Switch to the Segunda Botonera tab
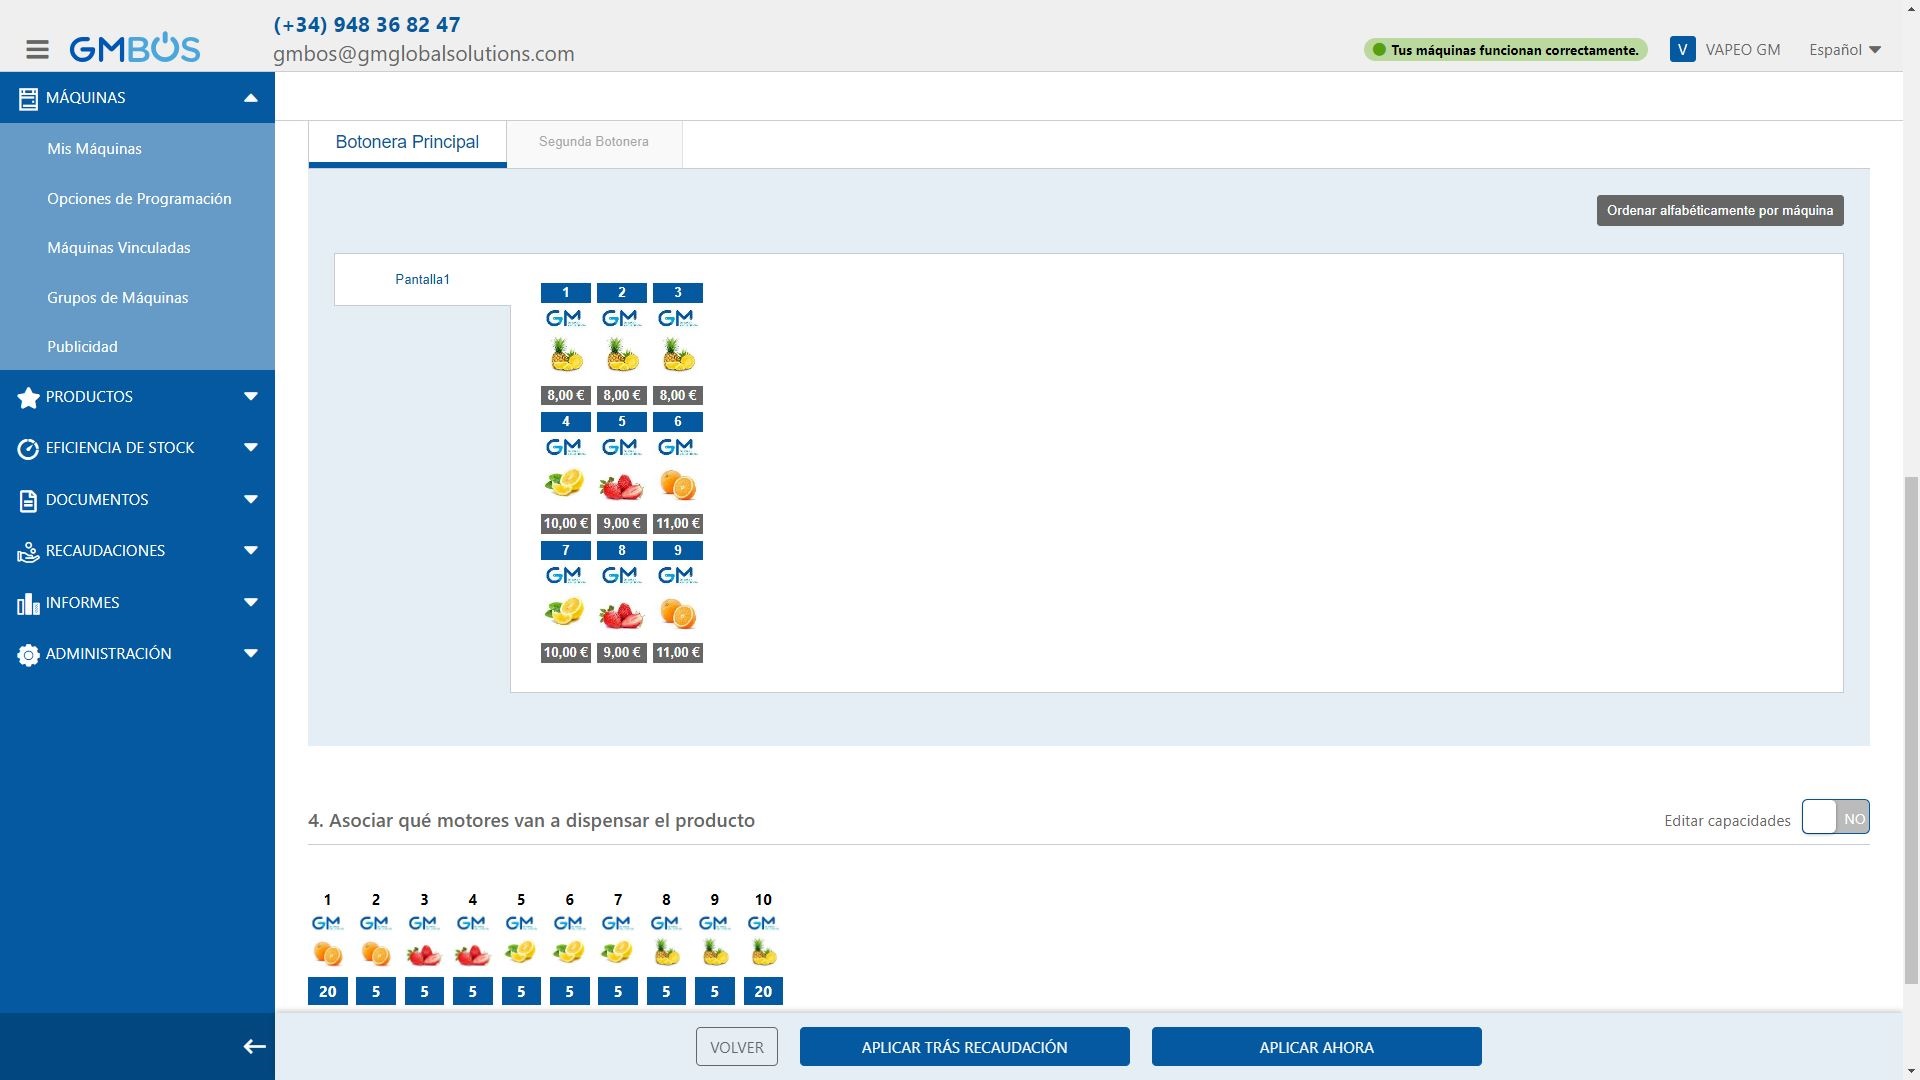The image size is (1920, 1080). coord(594,142)
